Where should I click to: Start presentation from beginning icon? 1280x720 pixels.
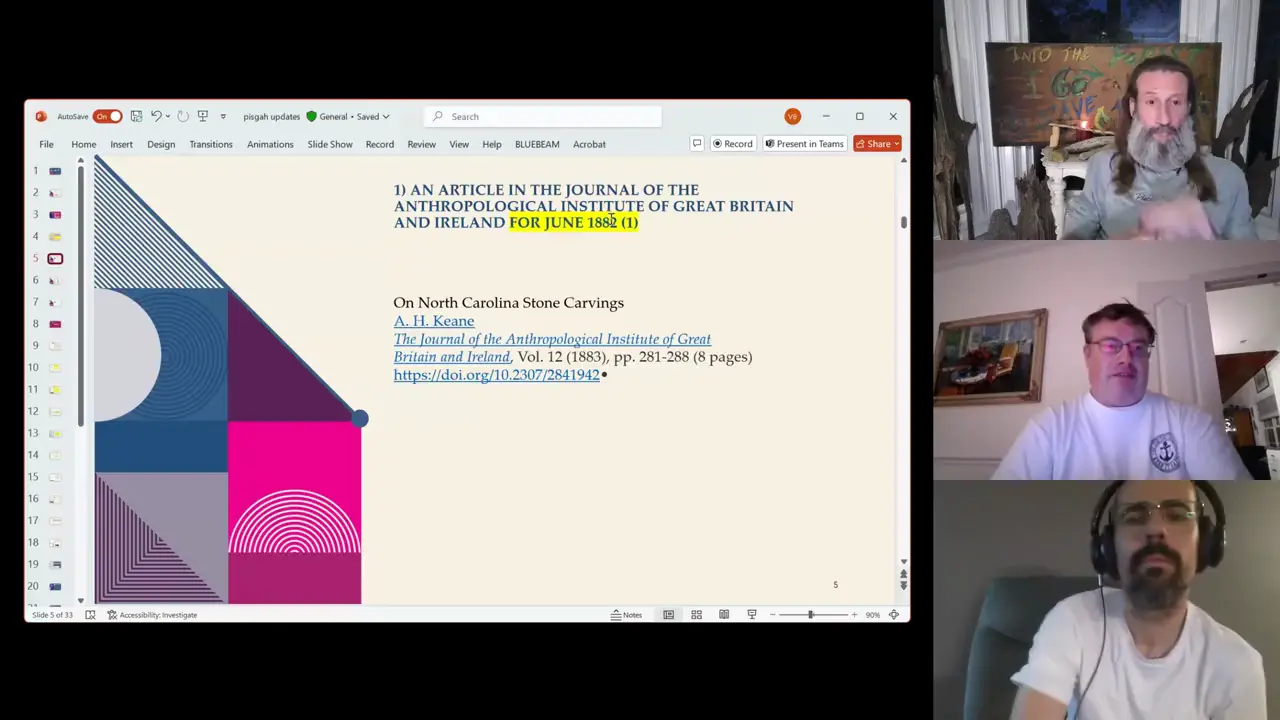point(203,116)
